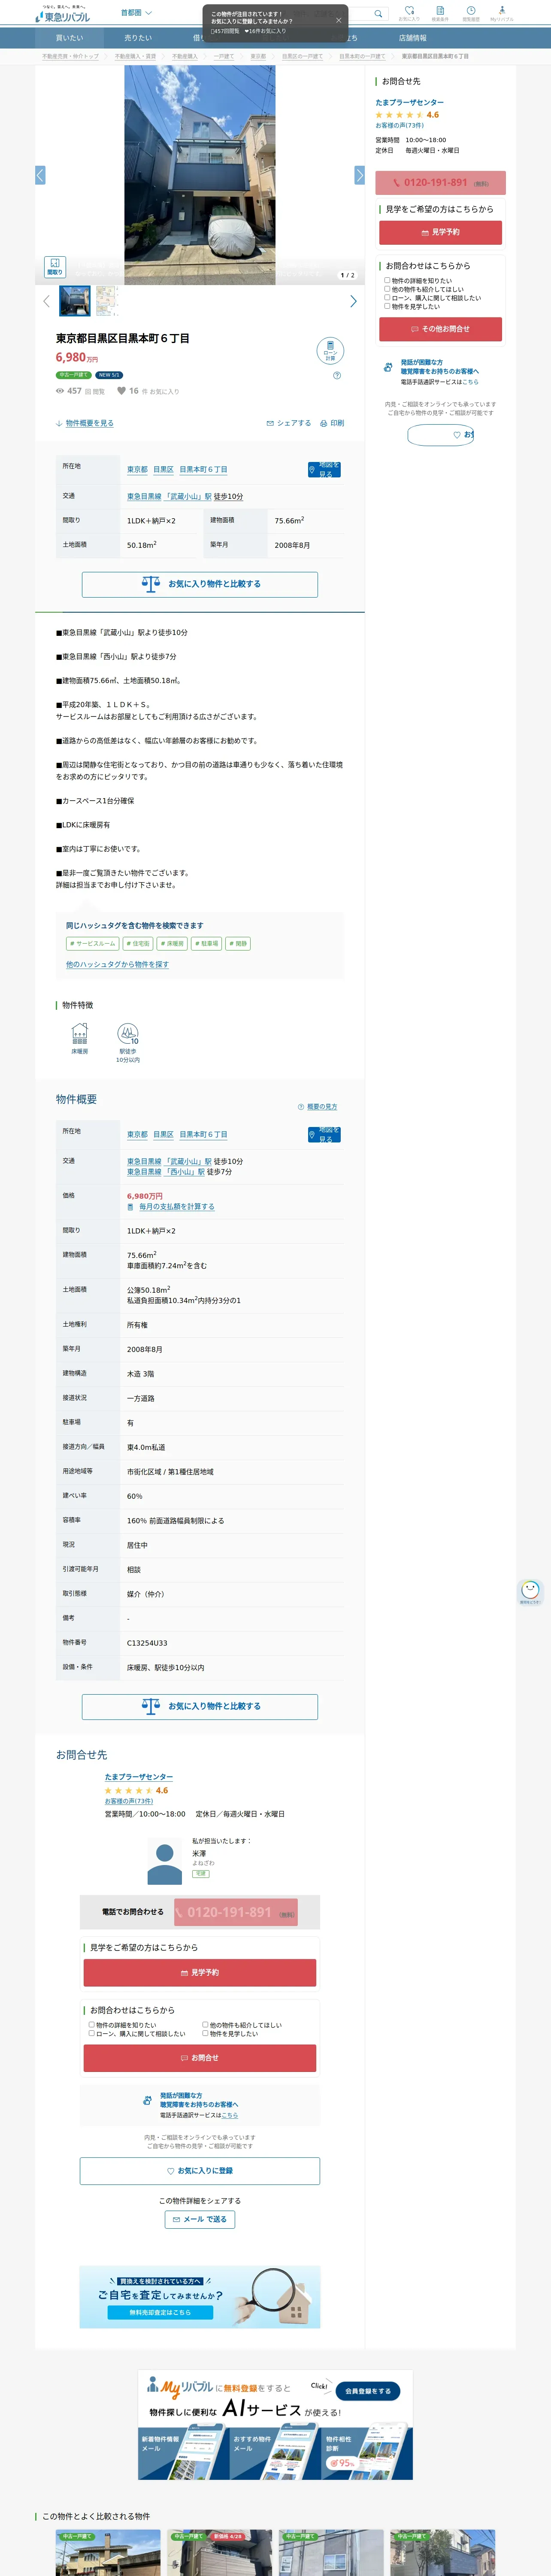551x2576 pixels.
Task: Open sidebar お客様の声(73件) link
Action: tap(399, 125)
